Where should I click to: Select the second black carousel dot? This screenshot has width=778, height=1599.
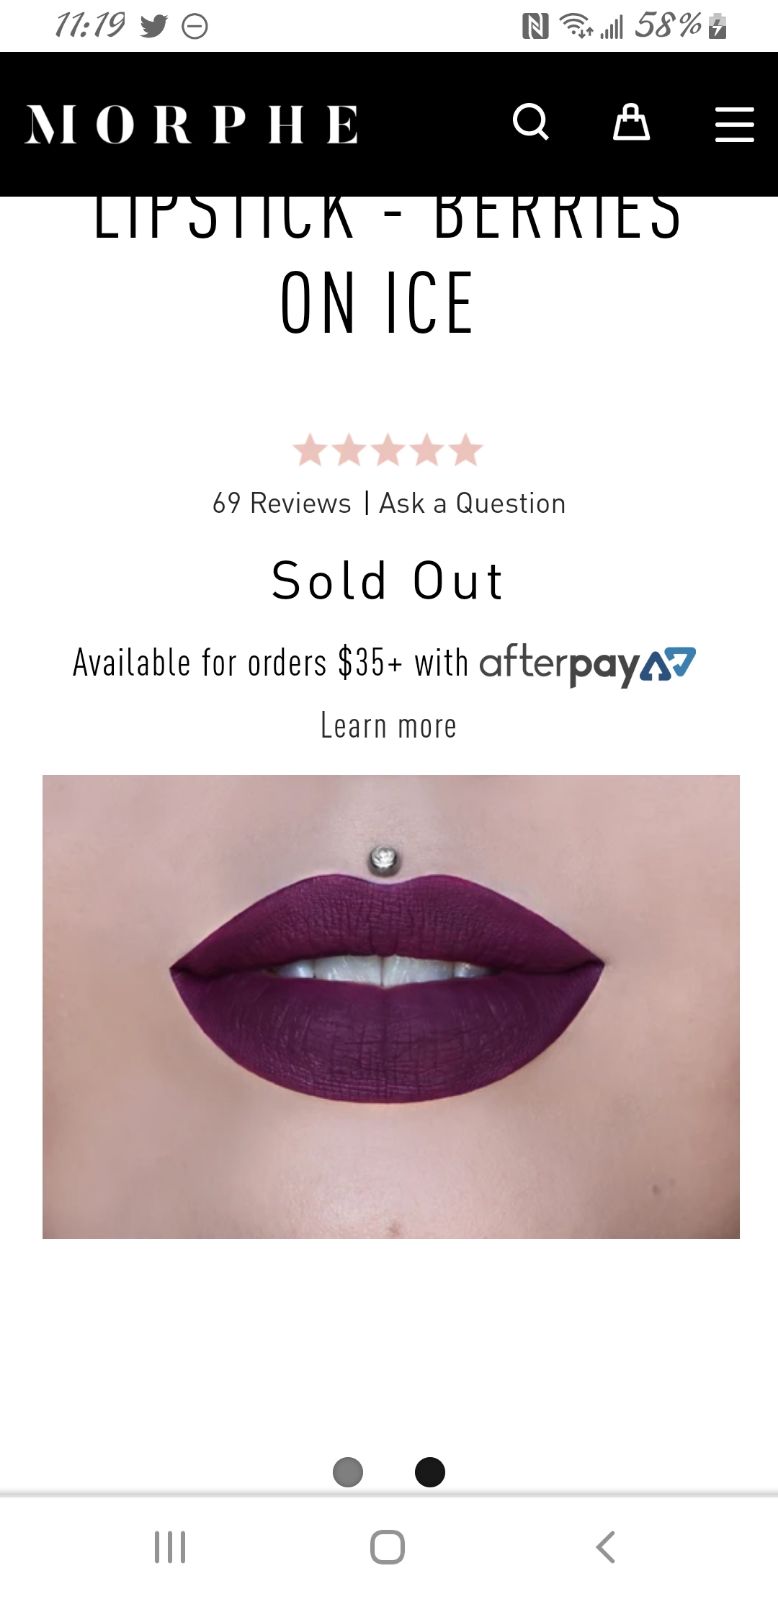pos(430,1472)
